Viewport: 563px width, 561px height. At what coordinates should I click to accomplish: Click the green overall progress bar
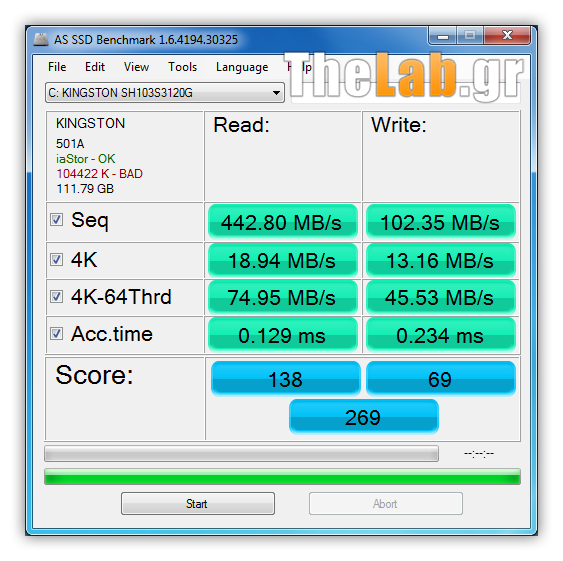coord(282,477)
